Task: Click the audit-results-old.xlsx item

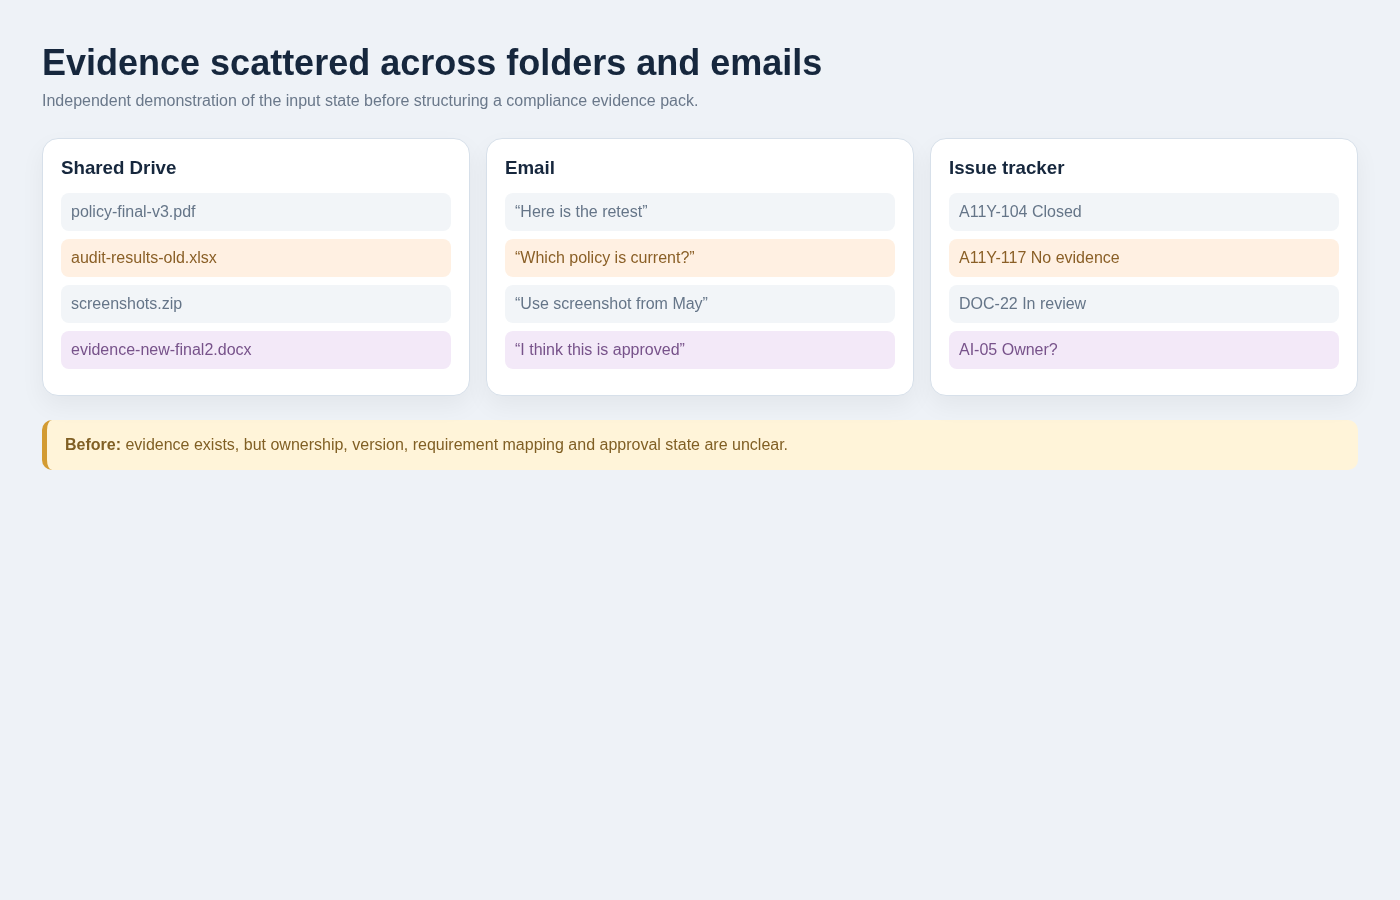Action: [x=256, y=258]
